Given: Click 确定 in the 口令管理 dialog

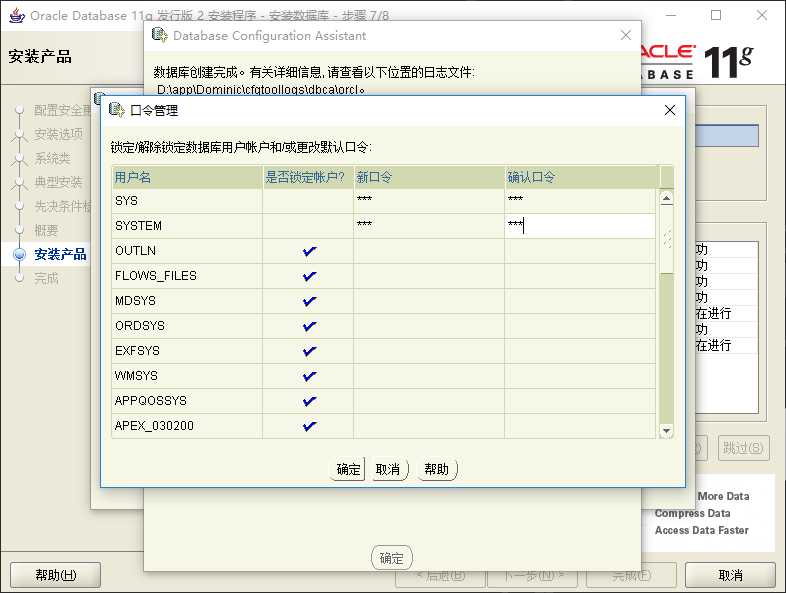Looking at the screenshot, I should pyautogui.click(x=348, y=470).
